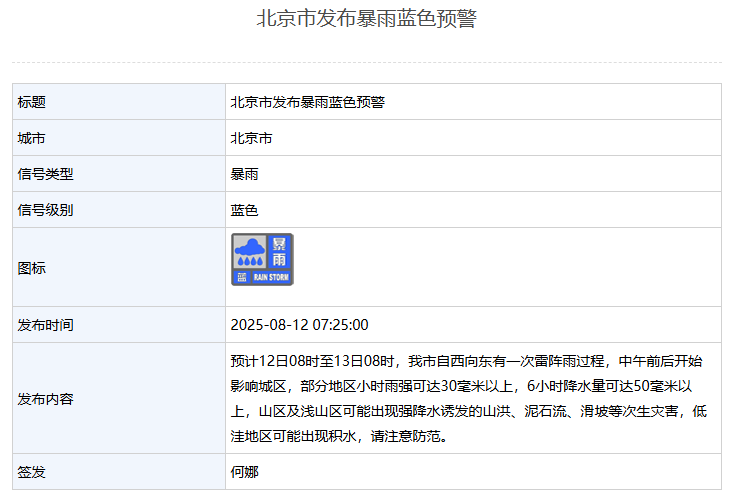732x498 pixels.
Task: Click the white 暴雨 characters on the warning icon
Action: point(279,253)
